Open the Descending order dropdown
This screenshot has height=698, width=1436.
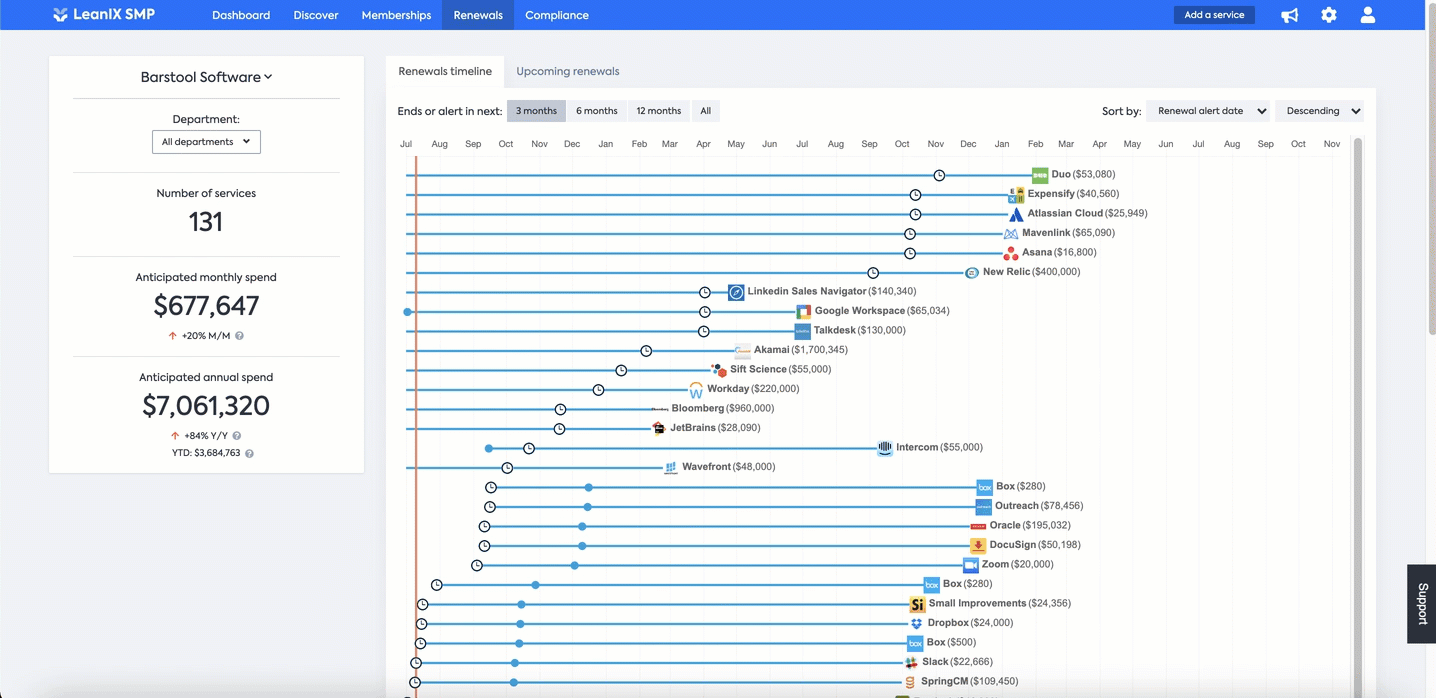tap(1319, 111)
